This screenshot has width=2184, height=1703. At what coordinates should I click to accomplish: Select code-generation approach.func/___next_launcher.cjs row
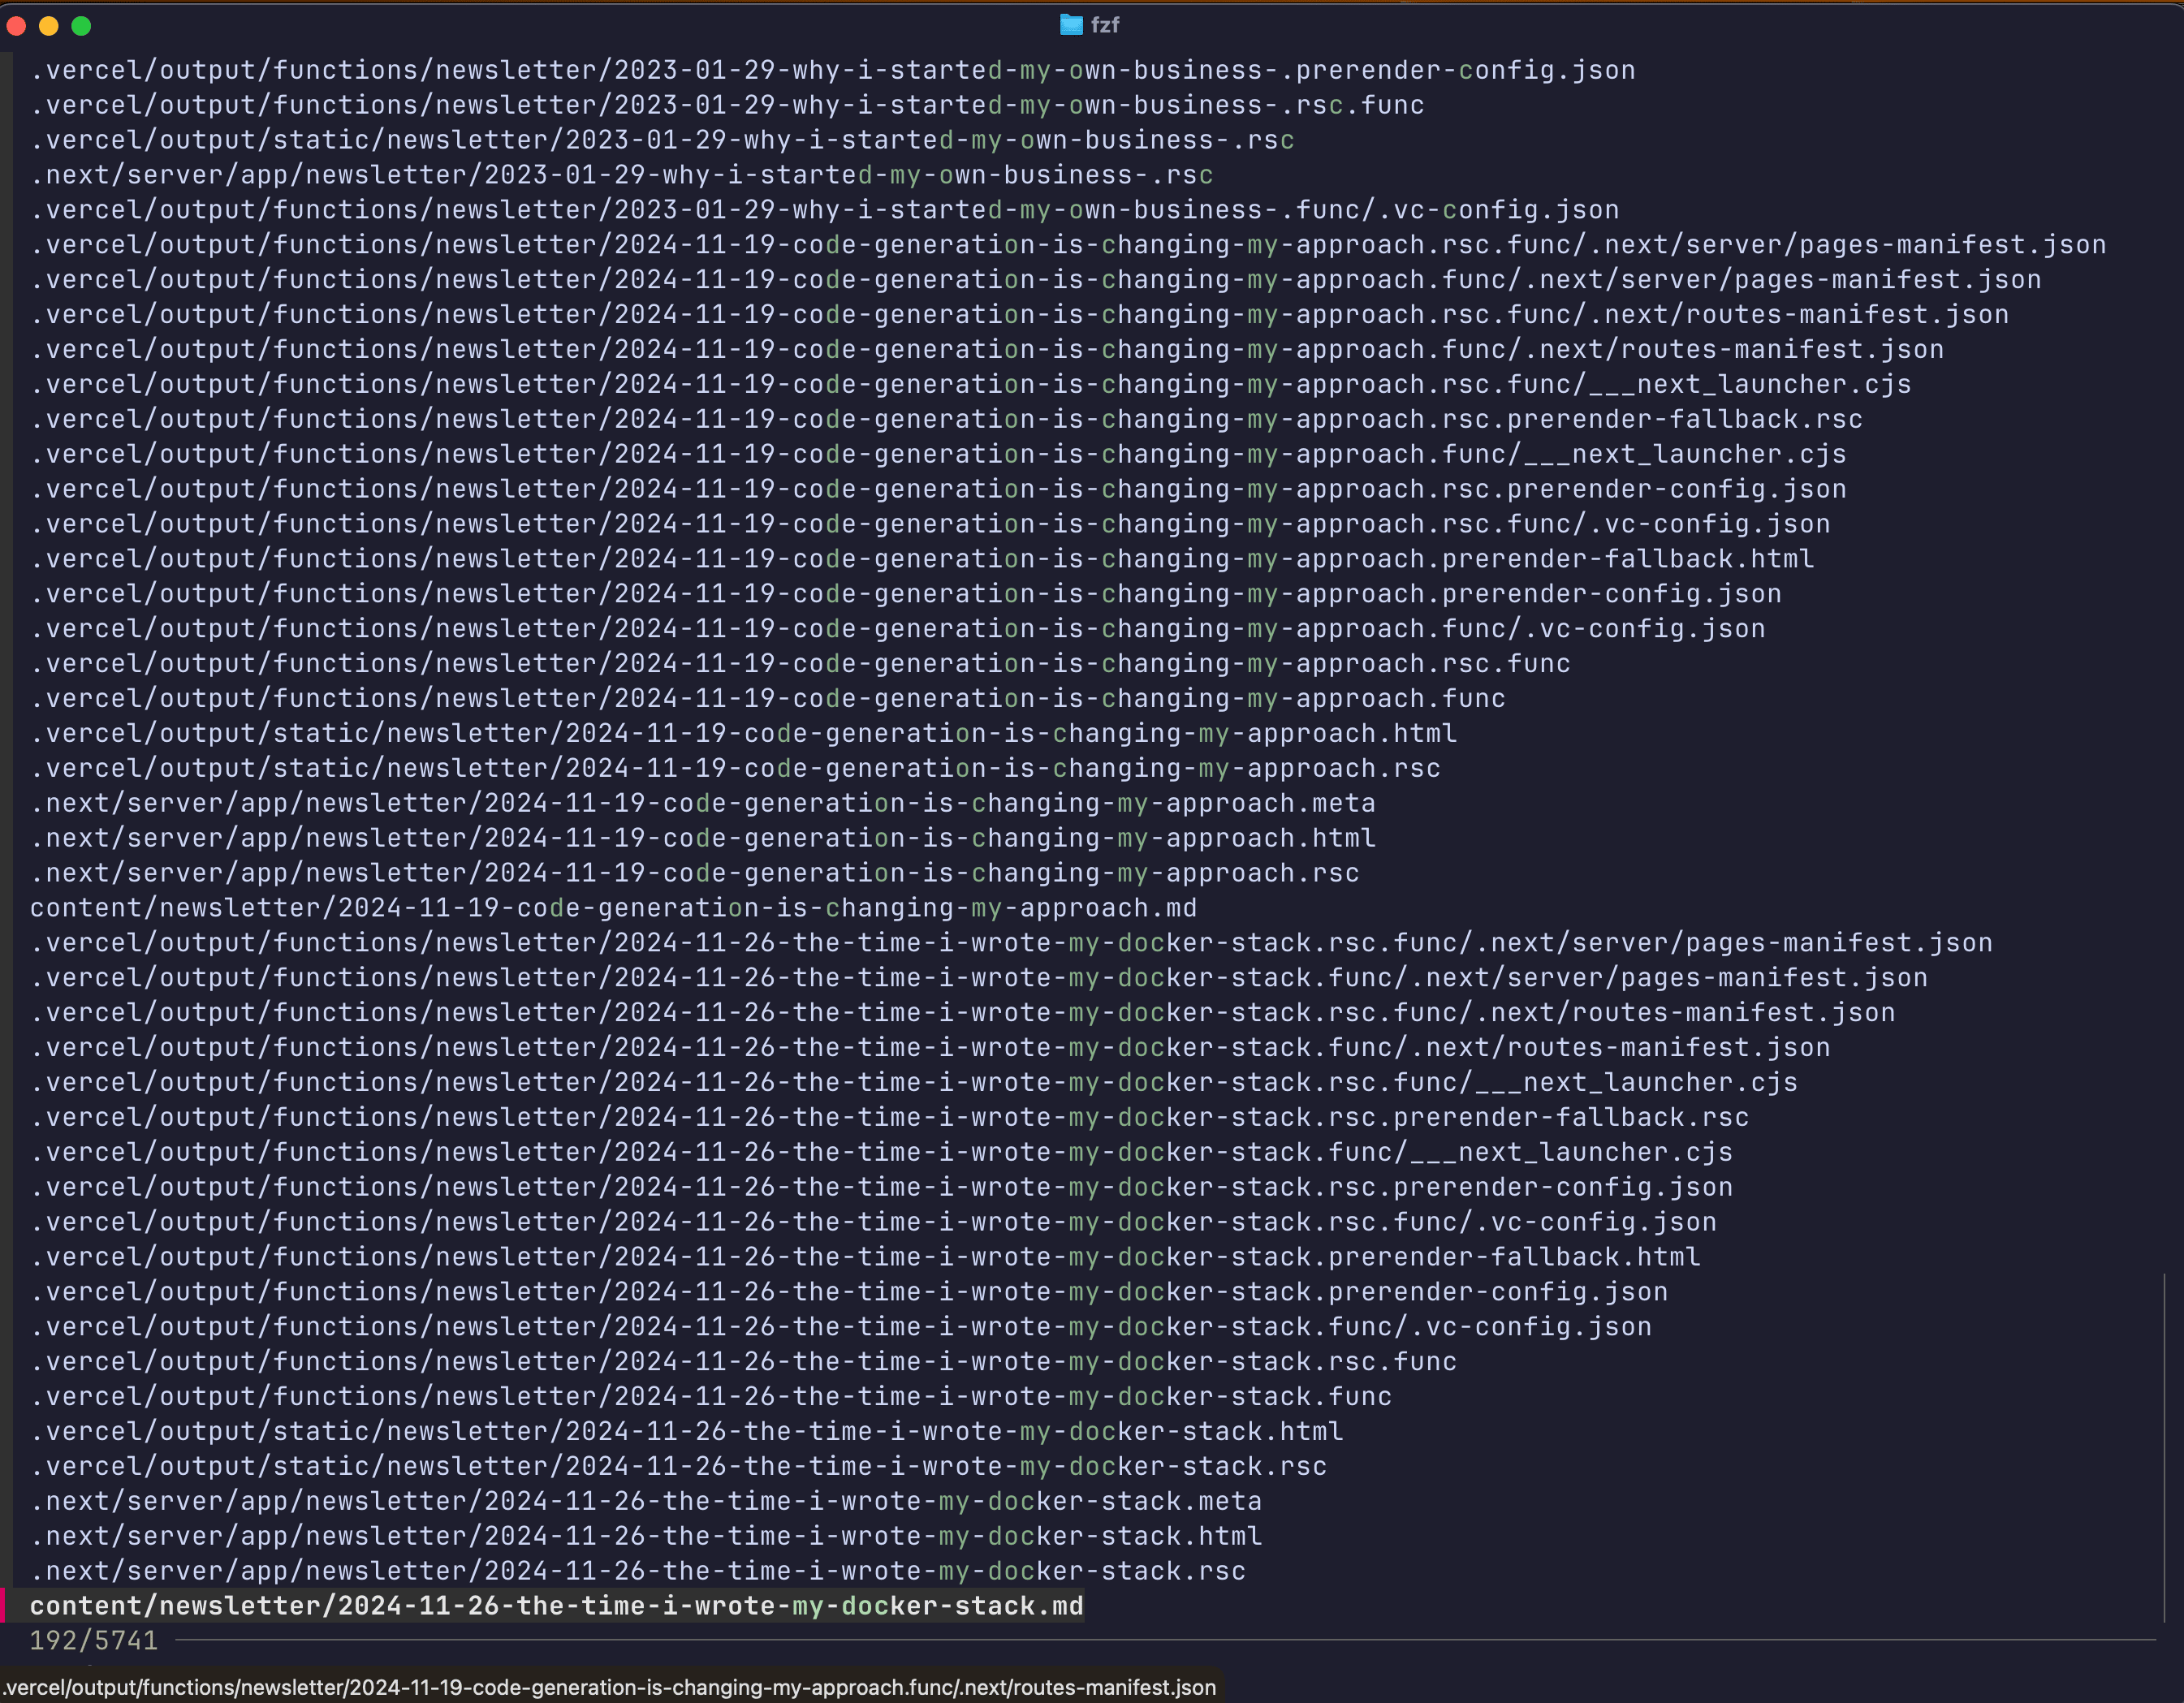(938, 454)
